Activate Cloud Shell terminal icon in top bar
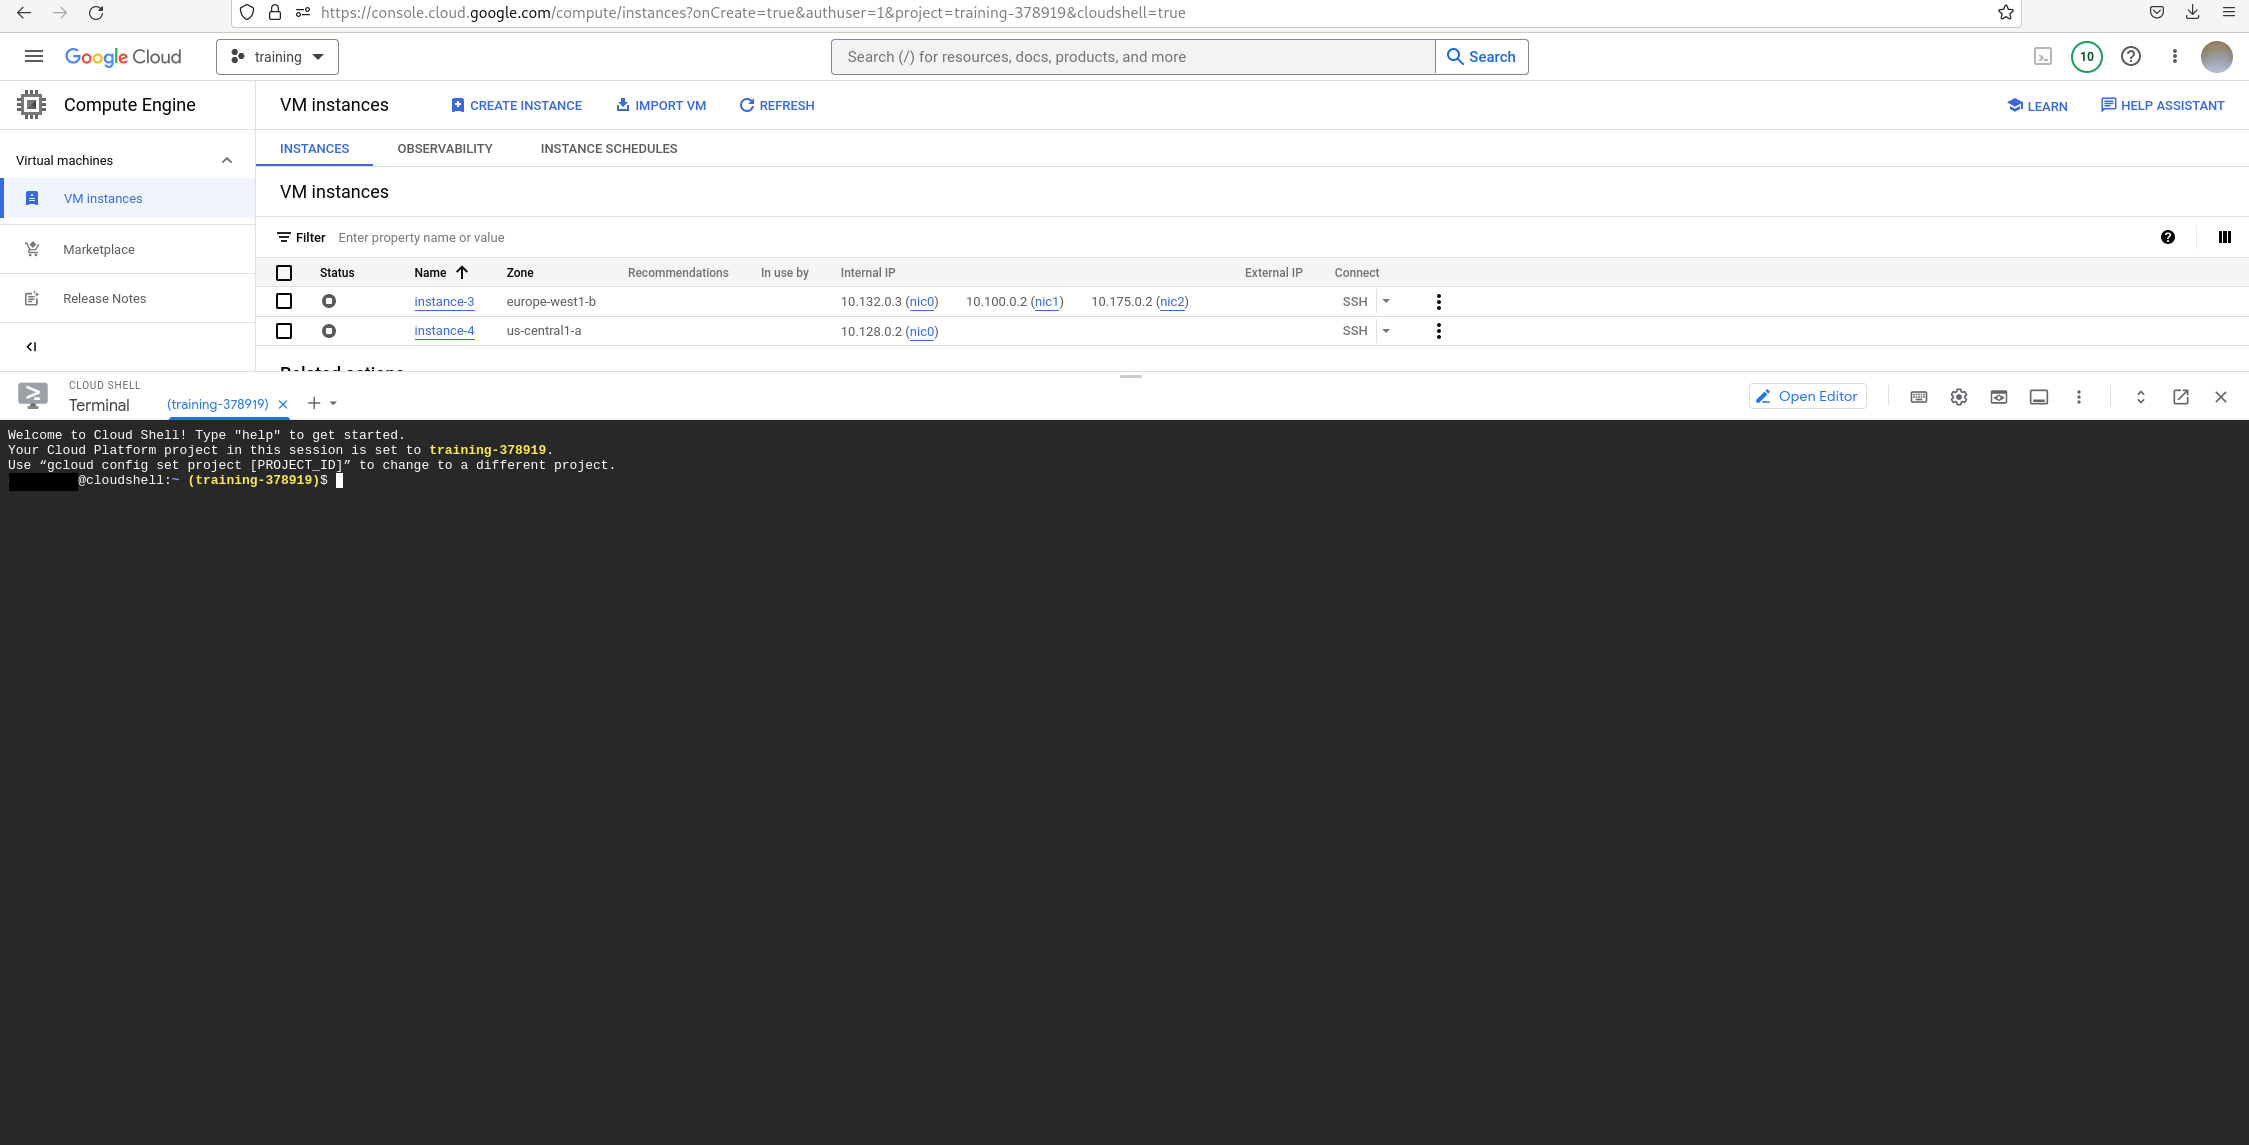Viewport: 2249px width, 1145px height. [x=2043, y=56]
